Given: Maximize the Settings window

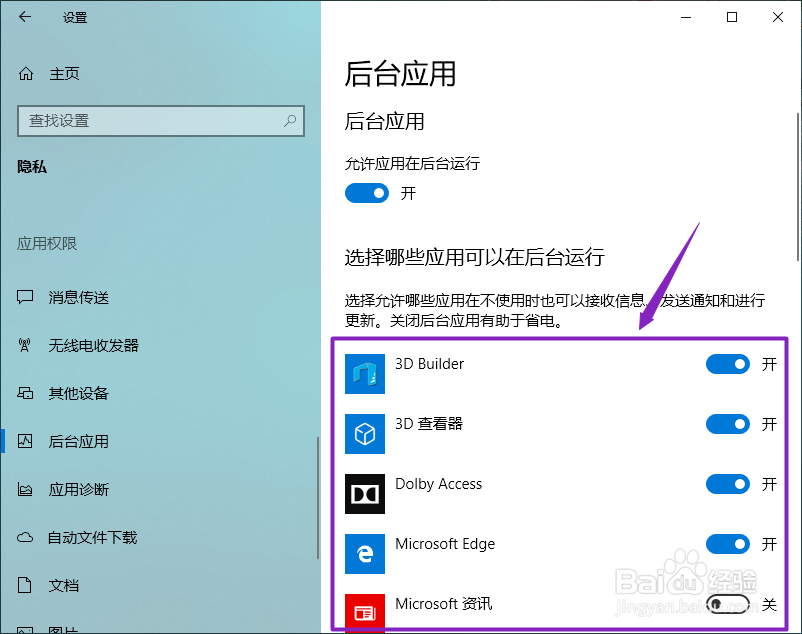Looking at the screenshot, I should tap(732, 17).
